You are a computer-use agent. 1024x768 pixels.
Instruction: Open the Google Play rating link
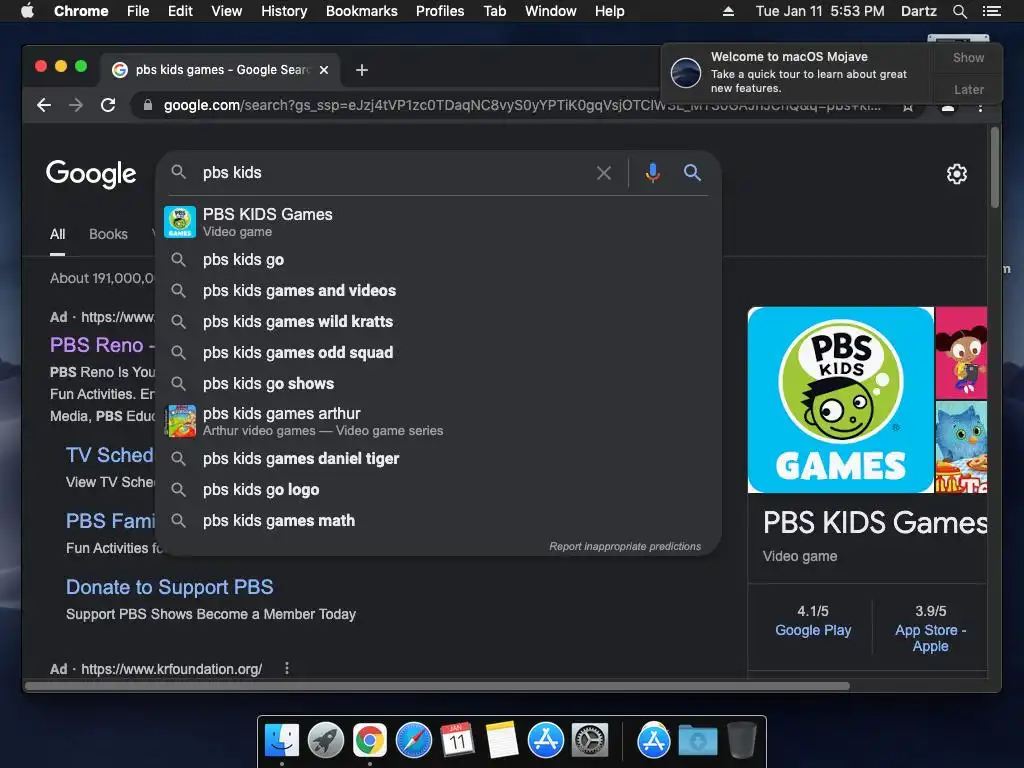point(813,630)
